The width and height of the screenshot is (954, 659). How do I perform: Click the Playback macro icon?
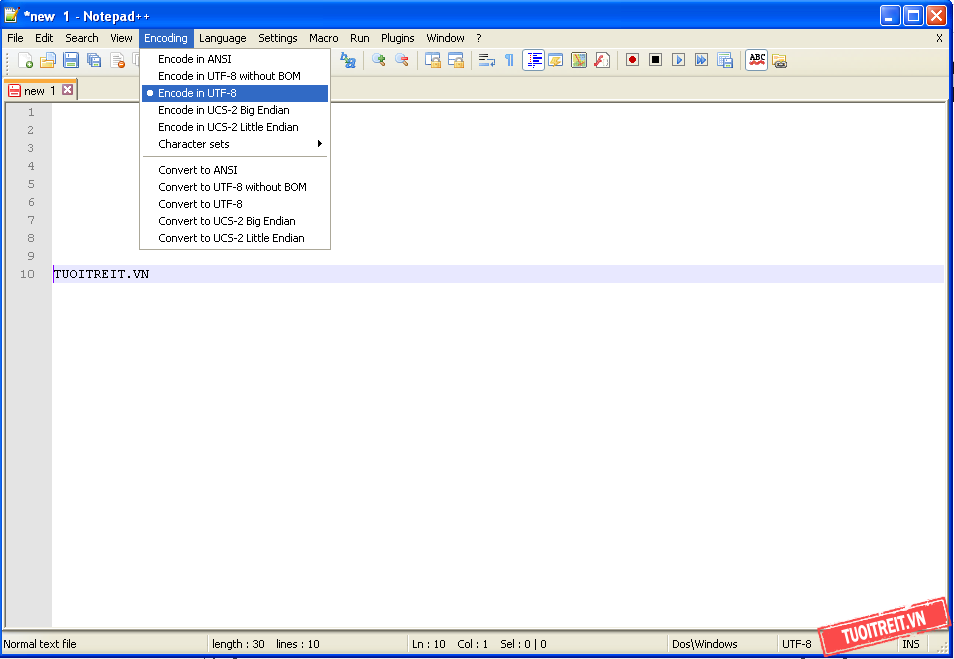678,60
